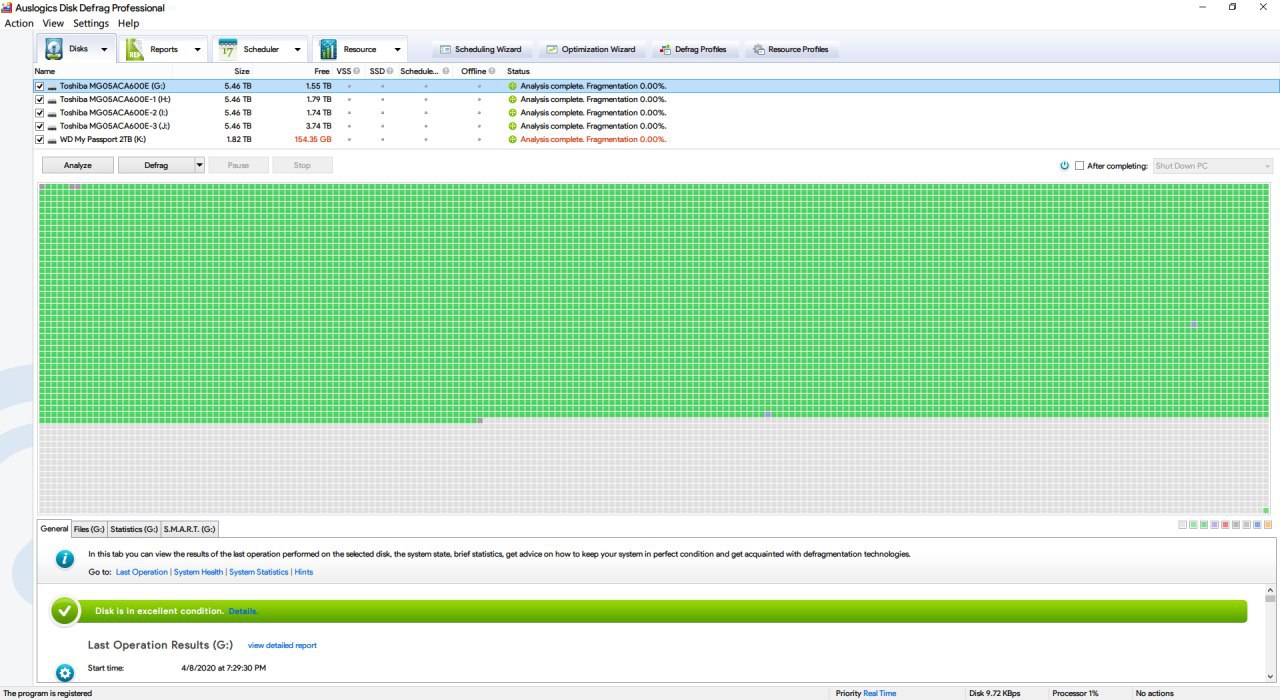Viewport: 1280px width, 700px height.
Task: Uncheck the Toshiba MG05ACA600E-3 (J:) disk
Action: pos(40,126)
